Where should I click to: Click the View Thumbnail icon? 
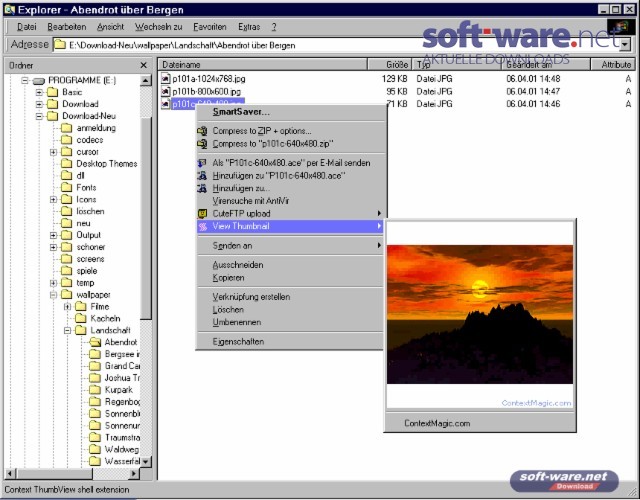[x=202, y=226]
